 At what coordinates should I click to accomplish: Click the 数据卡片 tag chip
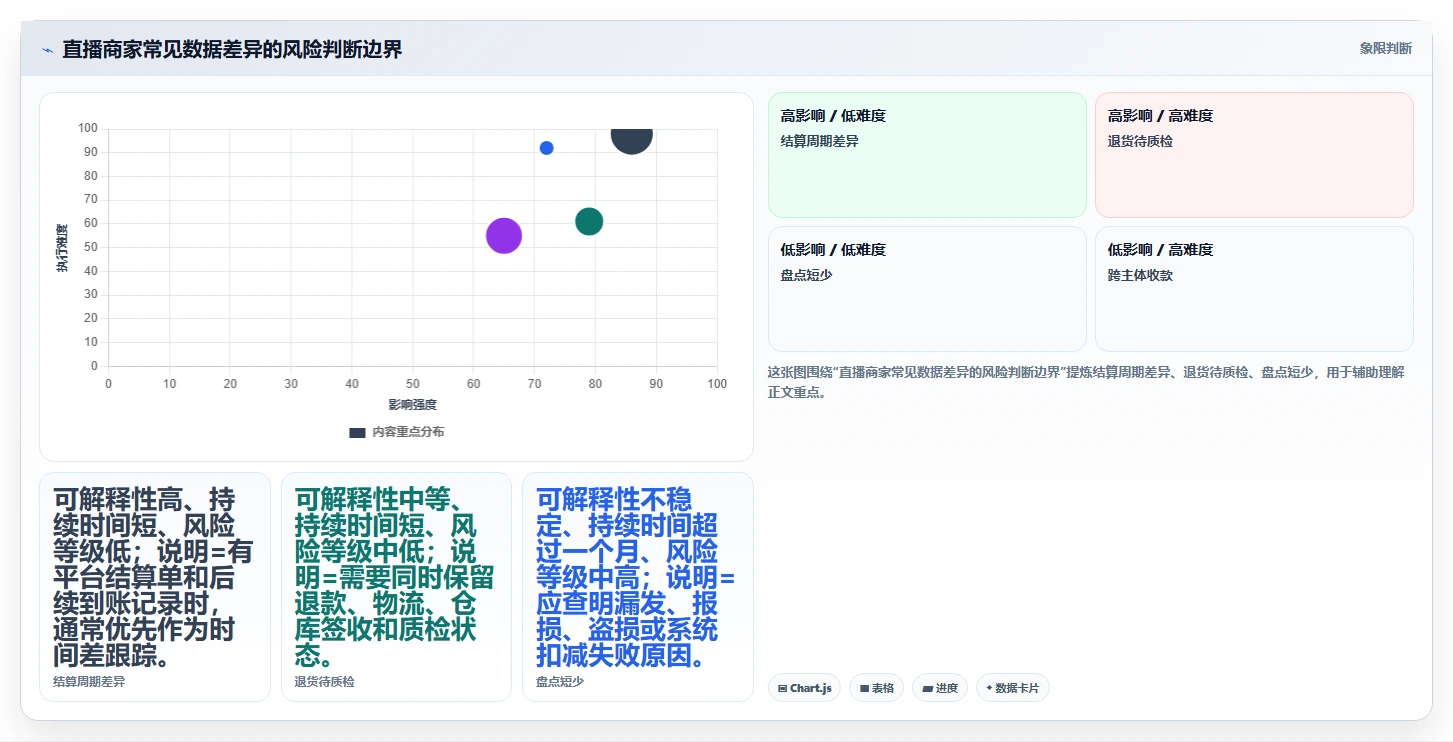click(1012, 688)
